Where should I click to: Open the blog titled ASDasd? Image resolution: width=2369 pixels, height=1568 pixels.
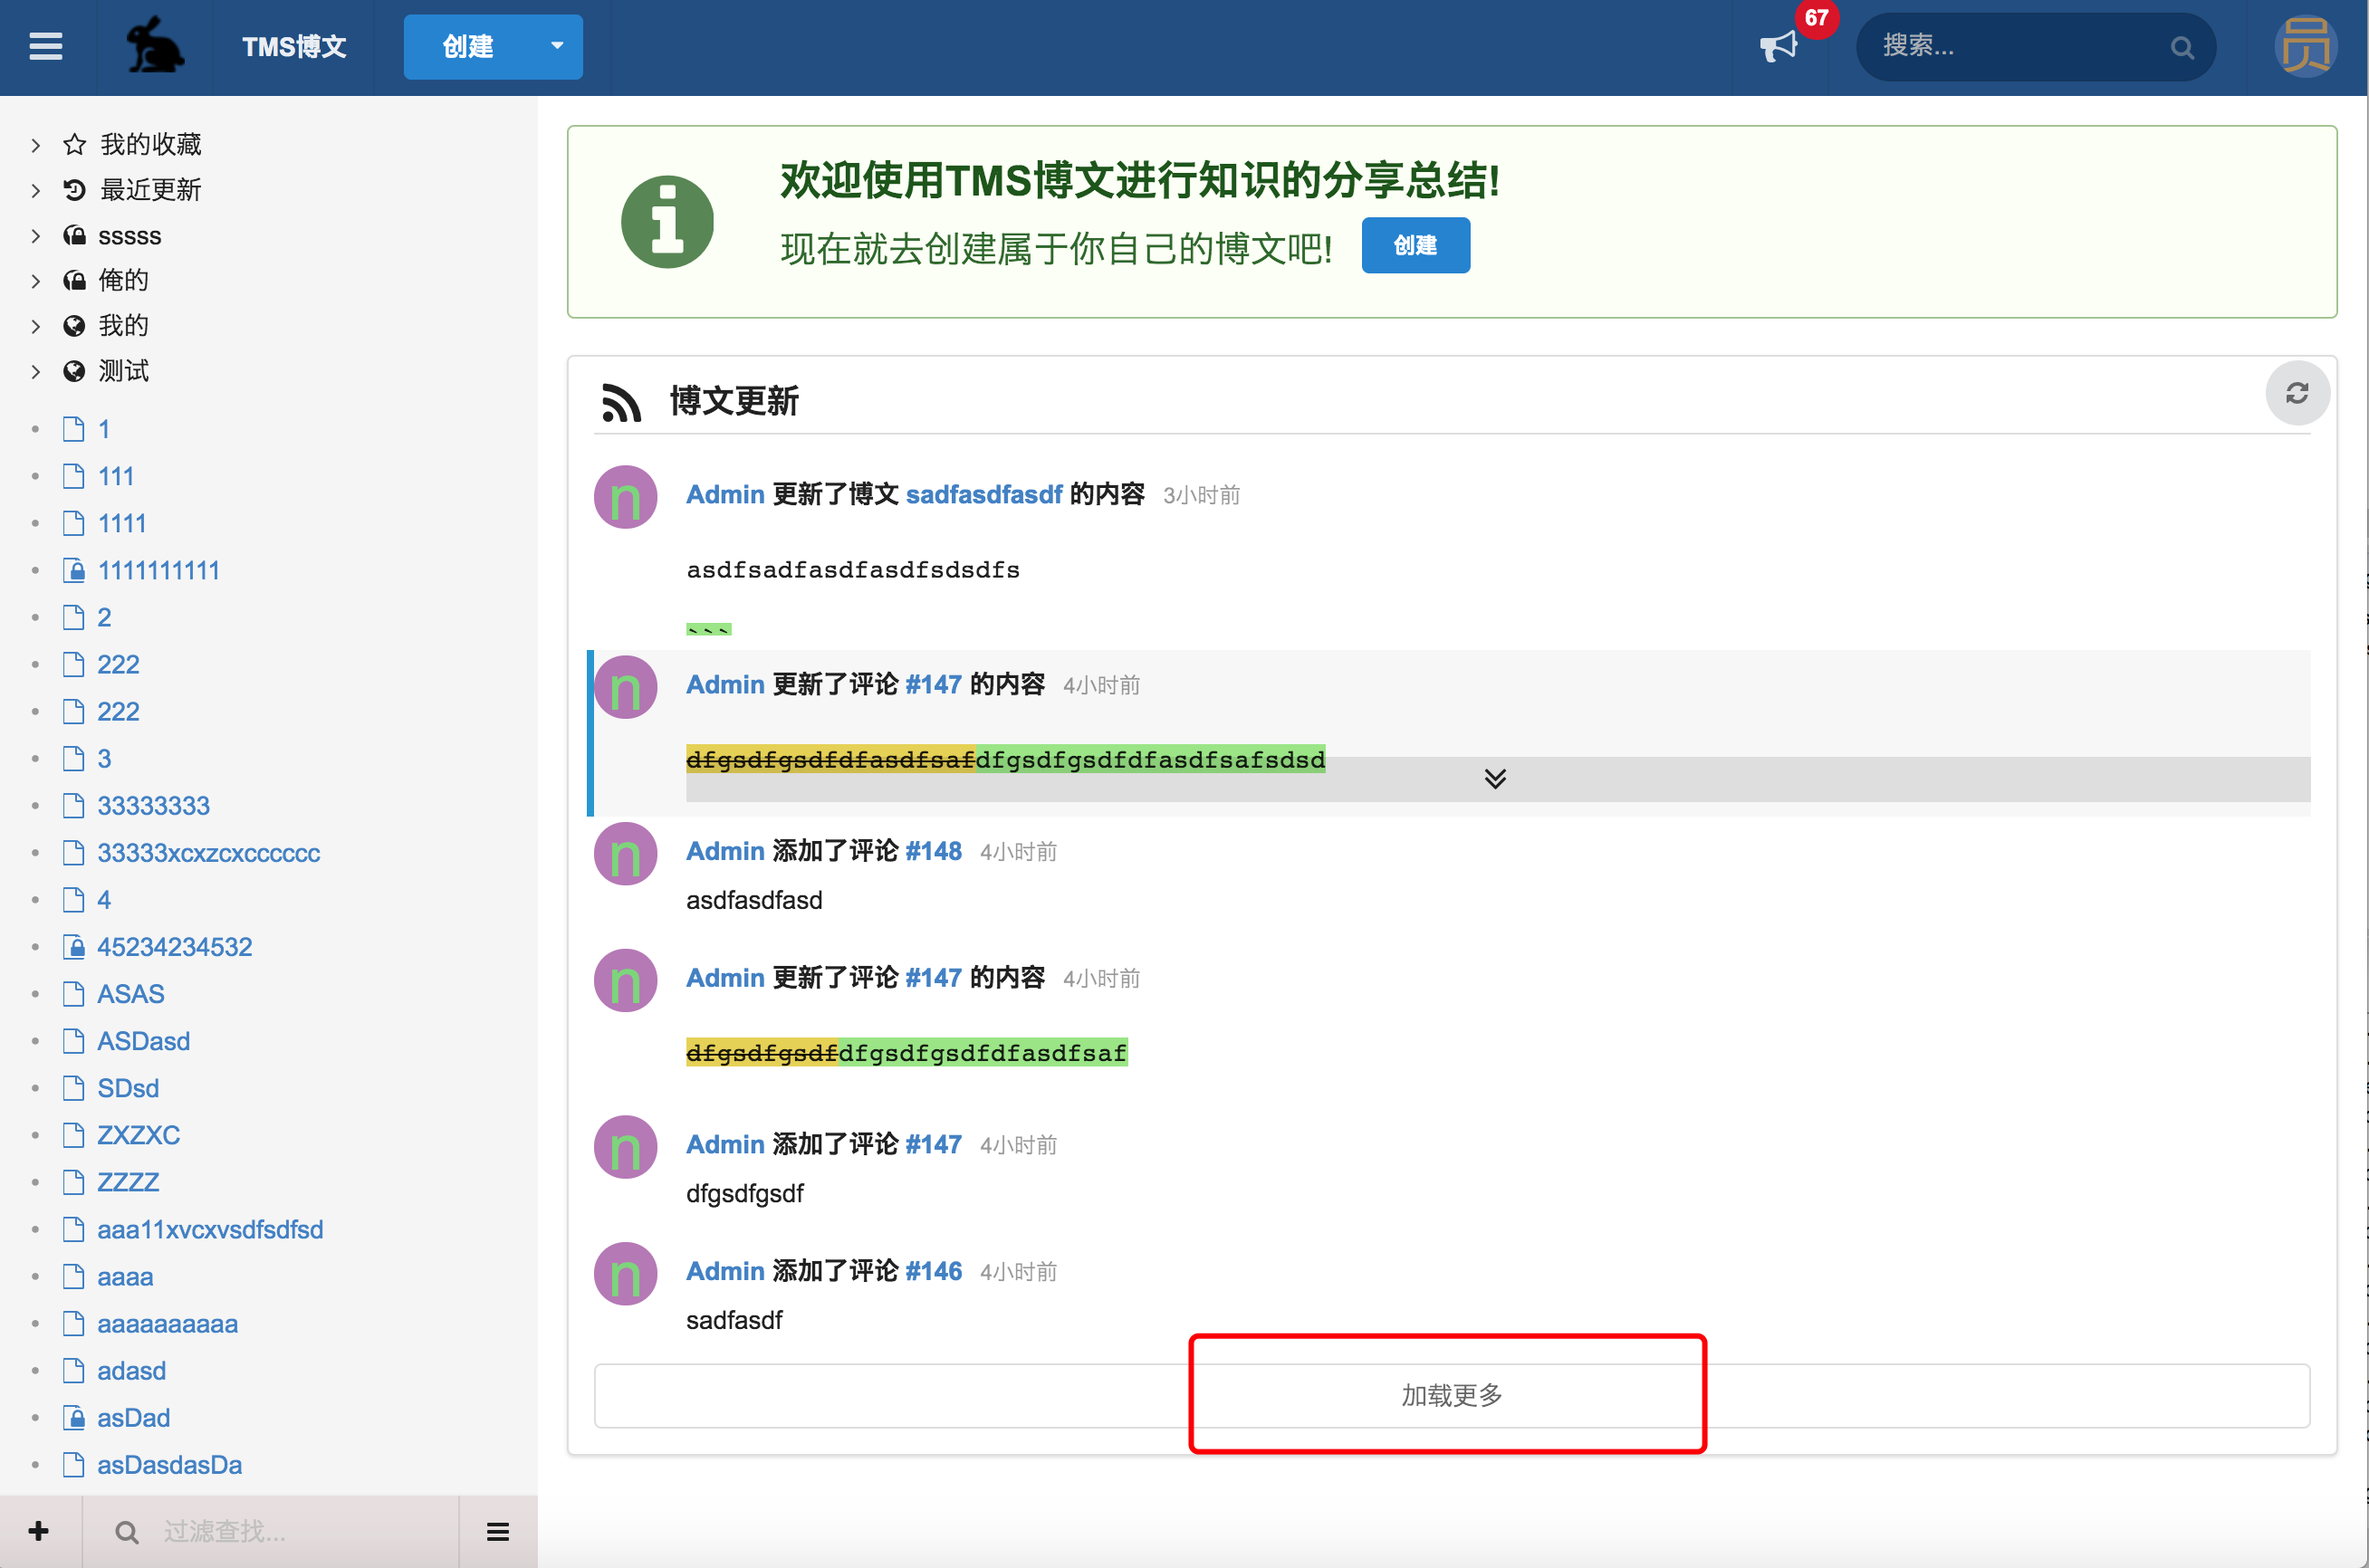click(143, 1041)
